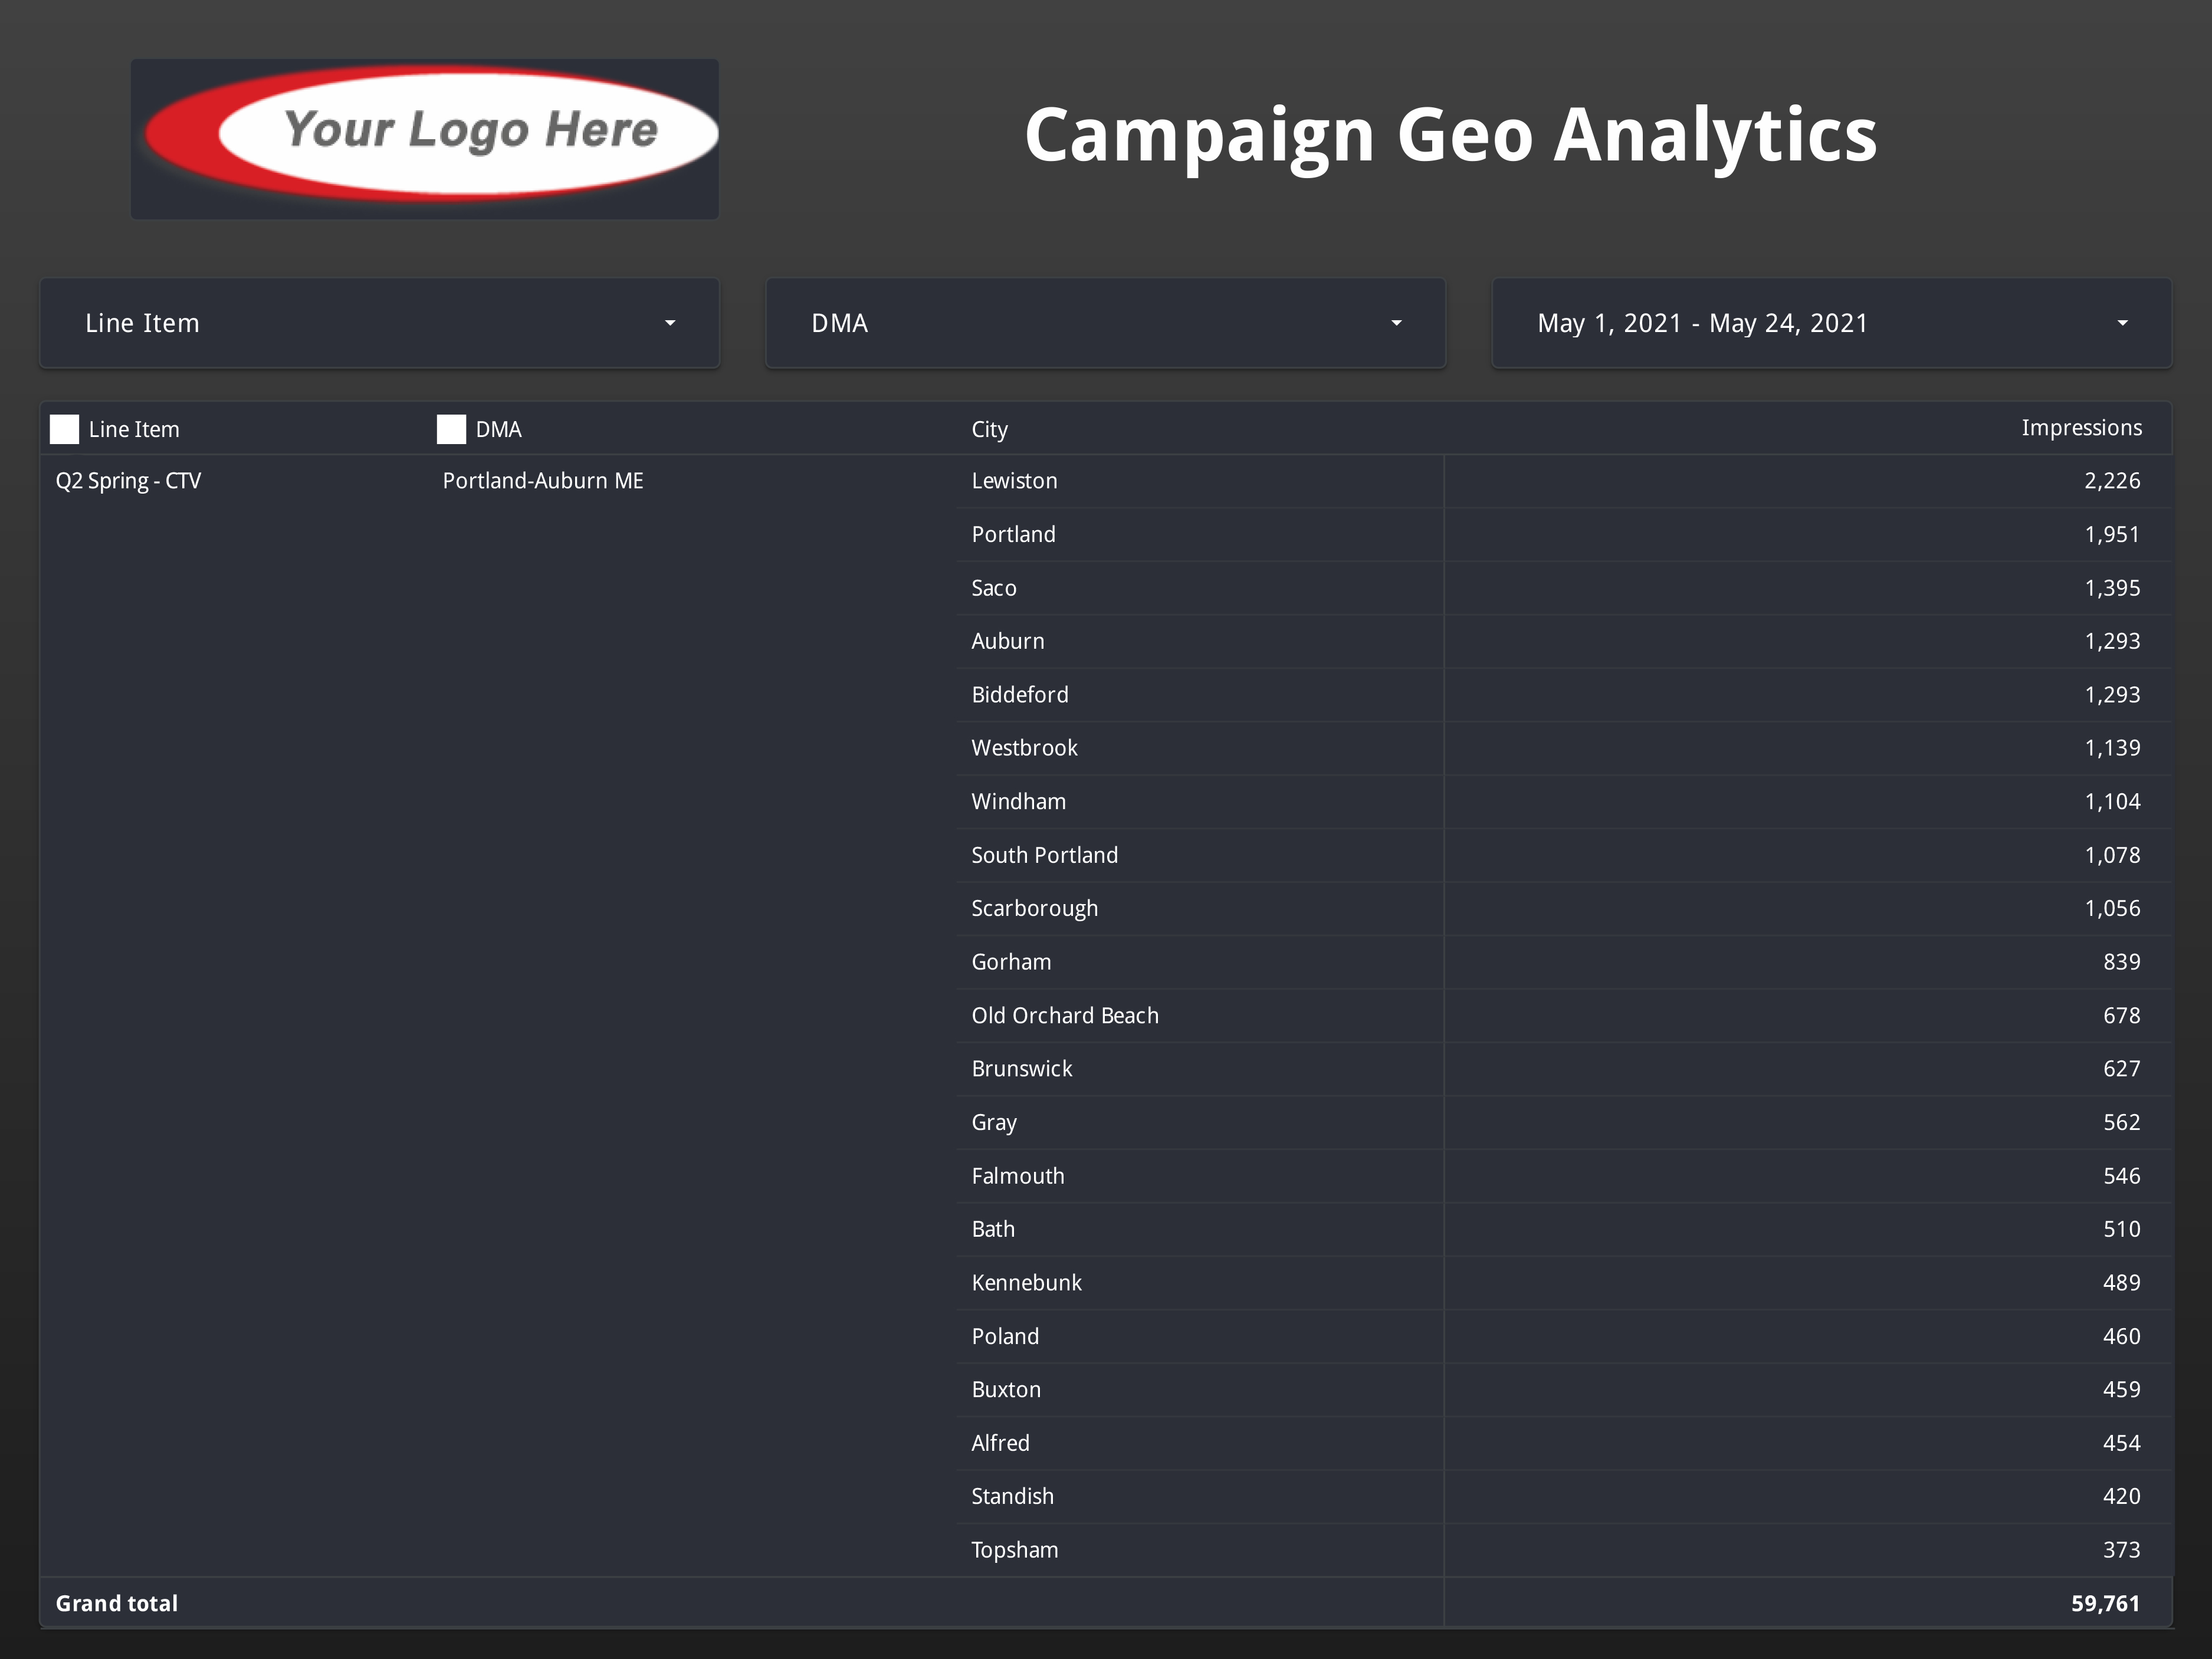Click the 460 impressions value
Screen dimensions: 2212x1659
pyautogui.click(x=2121, y=1337)
